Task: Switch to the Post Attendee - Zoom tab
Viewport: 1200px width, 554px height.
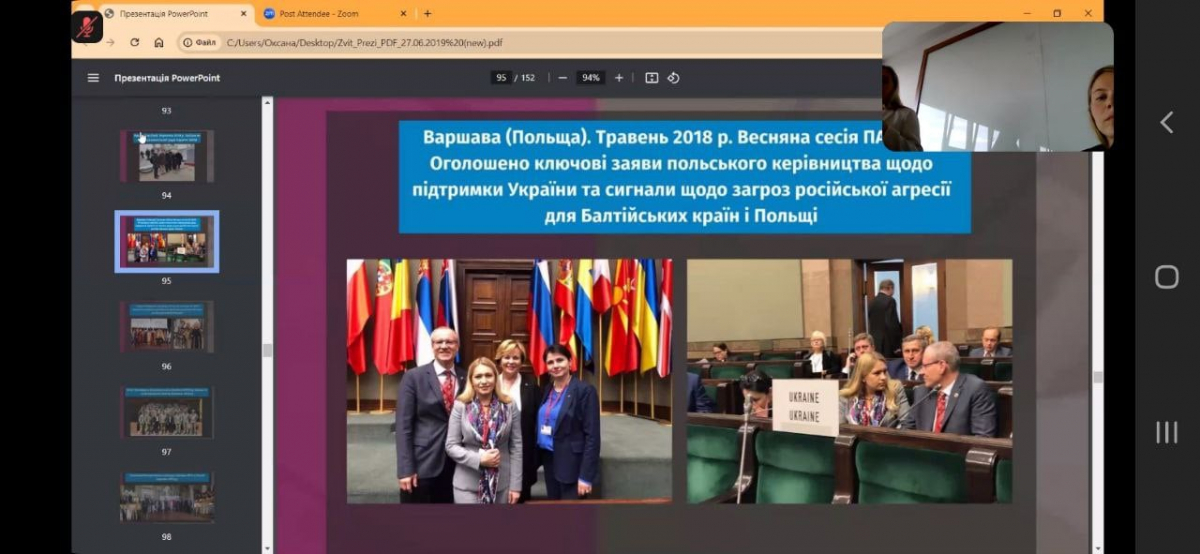Action: [x=336, y=14]
